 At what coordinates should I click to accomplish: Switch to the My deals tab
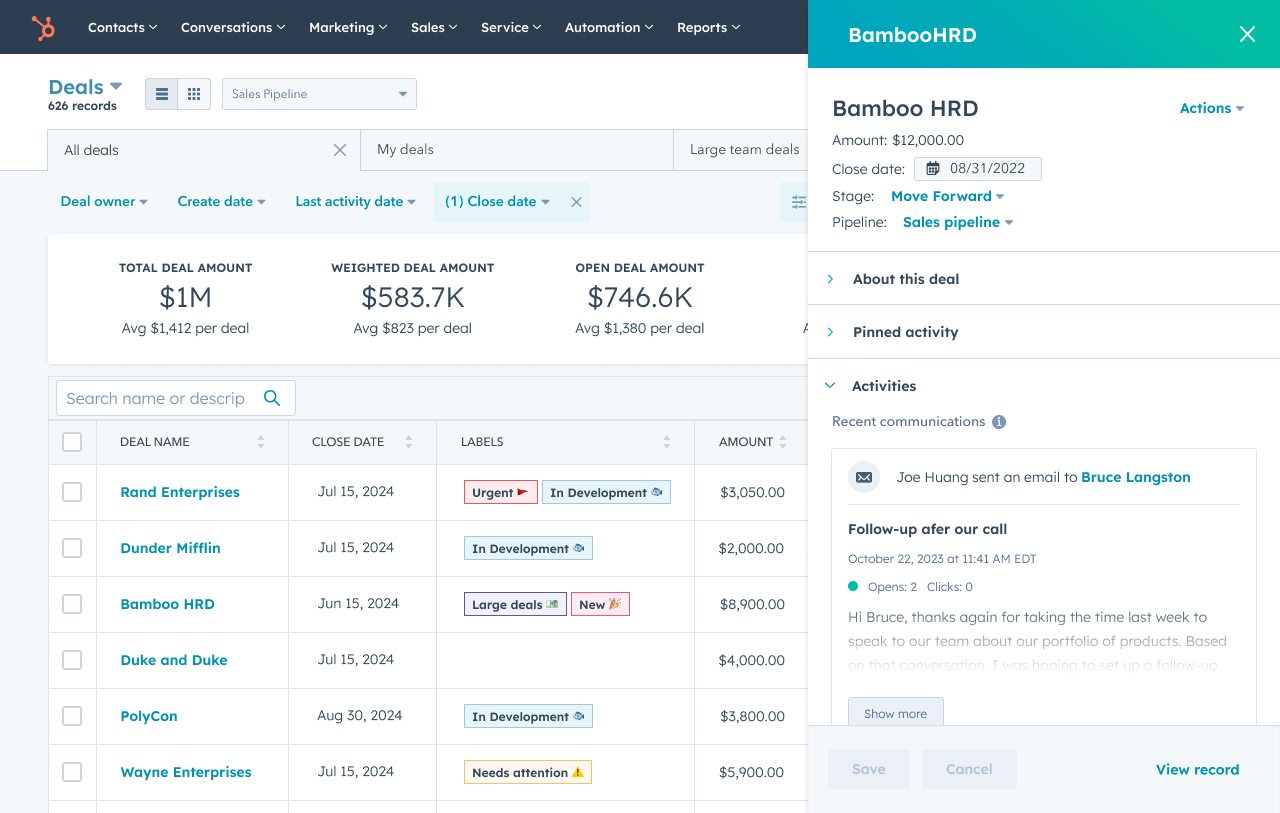click(407, 149)
